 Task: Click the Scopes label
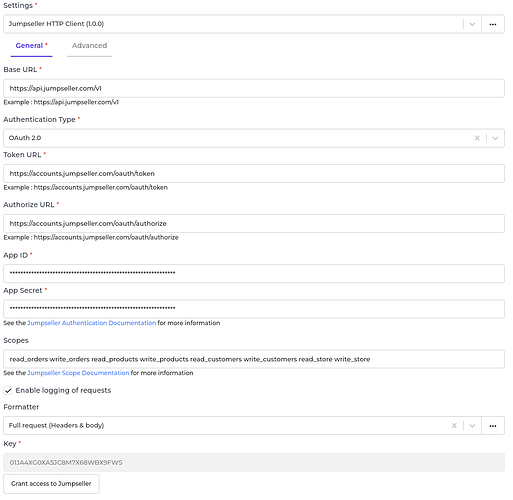coord(16,340)
